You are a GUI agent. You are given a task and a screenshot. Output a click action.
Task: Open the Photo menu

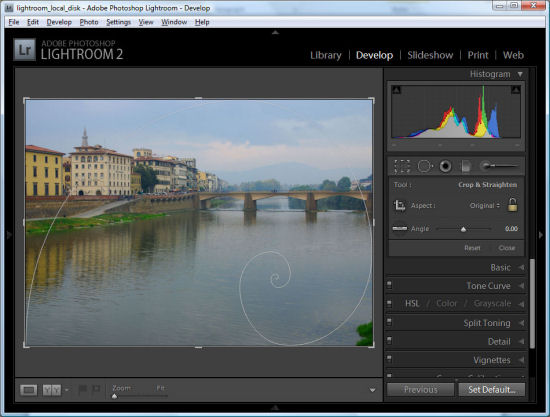click(x=89, y=22)
